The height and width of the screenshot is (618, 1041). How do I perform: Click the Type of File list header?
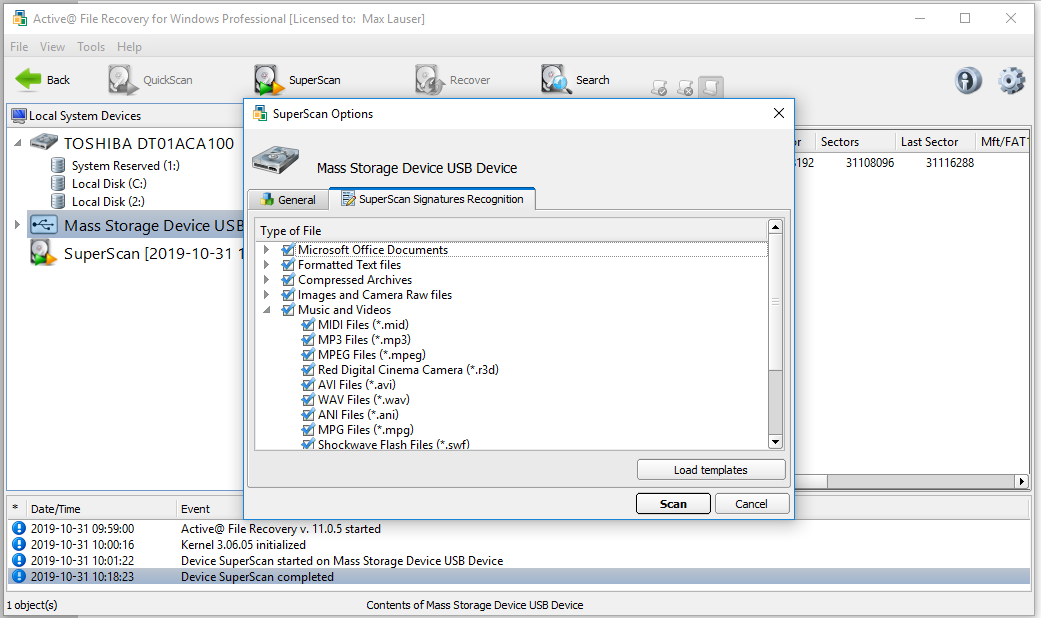coord(511,230)
